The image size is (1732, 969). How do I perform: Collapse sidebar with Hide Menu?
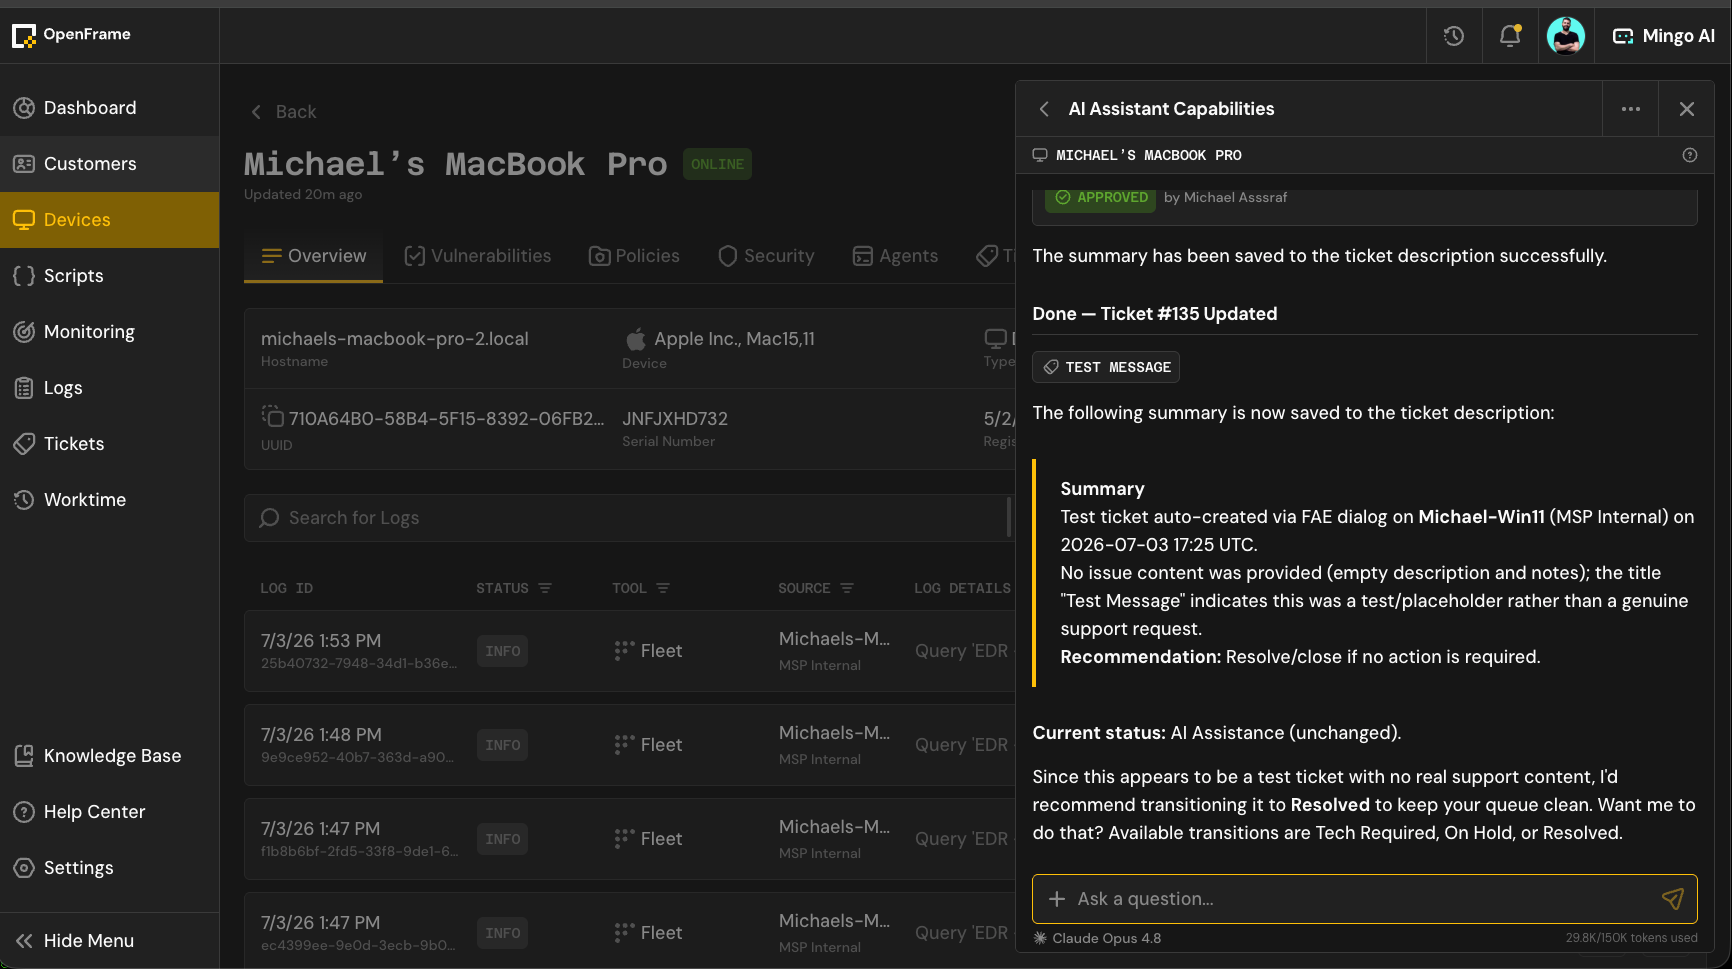click(x=109, y=941)
